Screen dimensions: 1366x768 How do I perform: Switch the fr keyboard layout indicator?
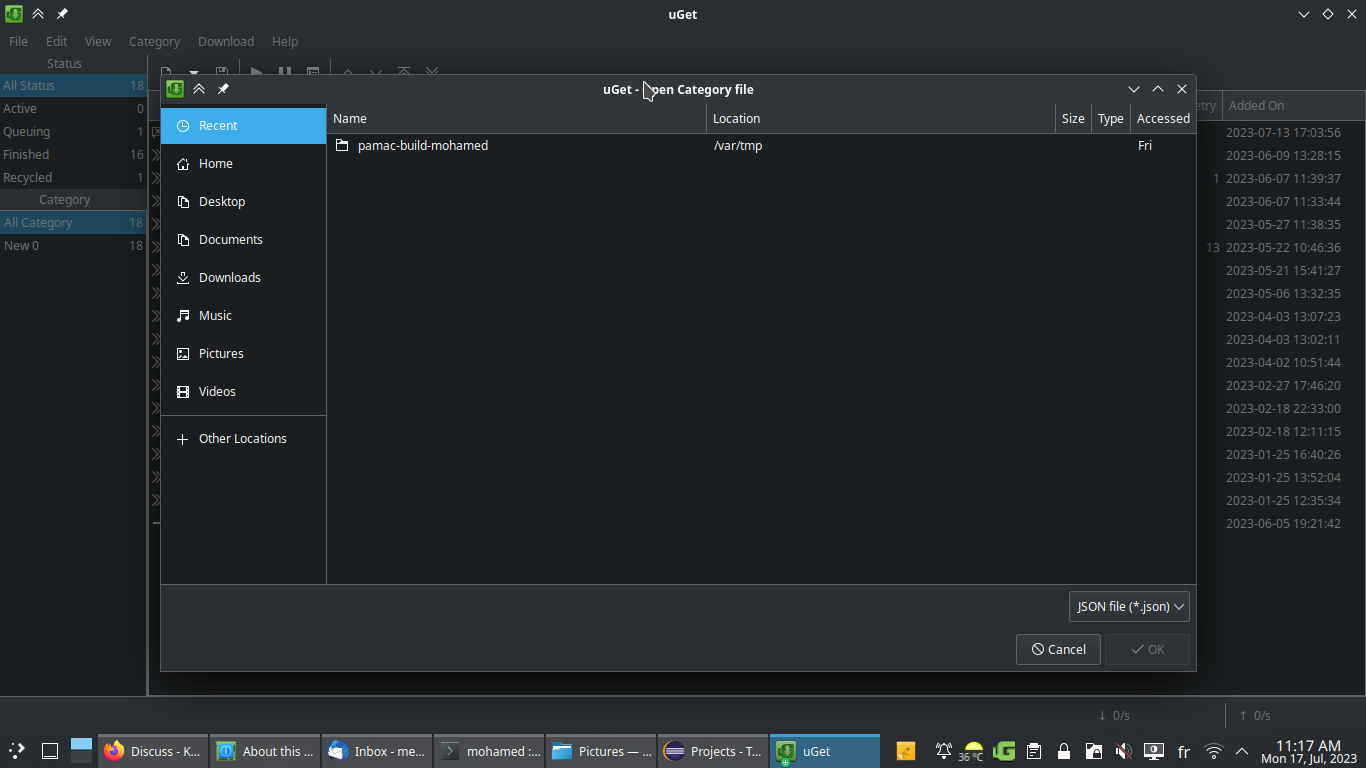[x=1184, y=751]
